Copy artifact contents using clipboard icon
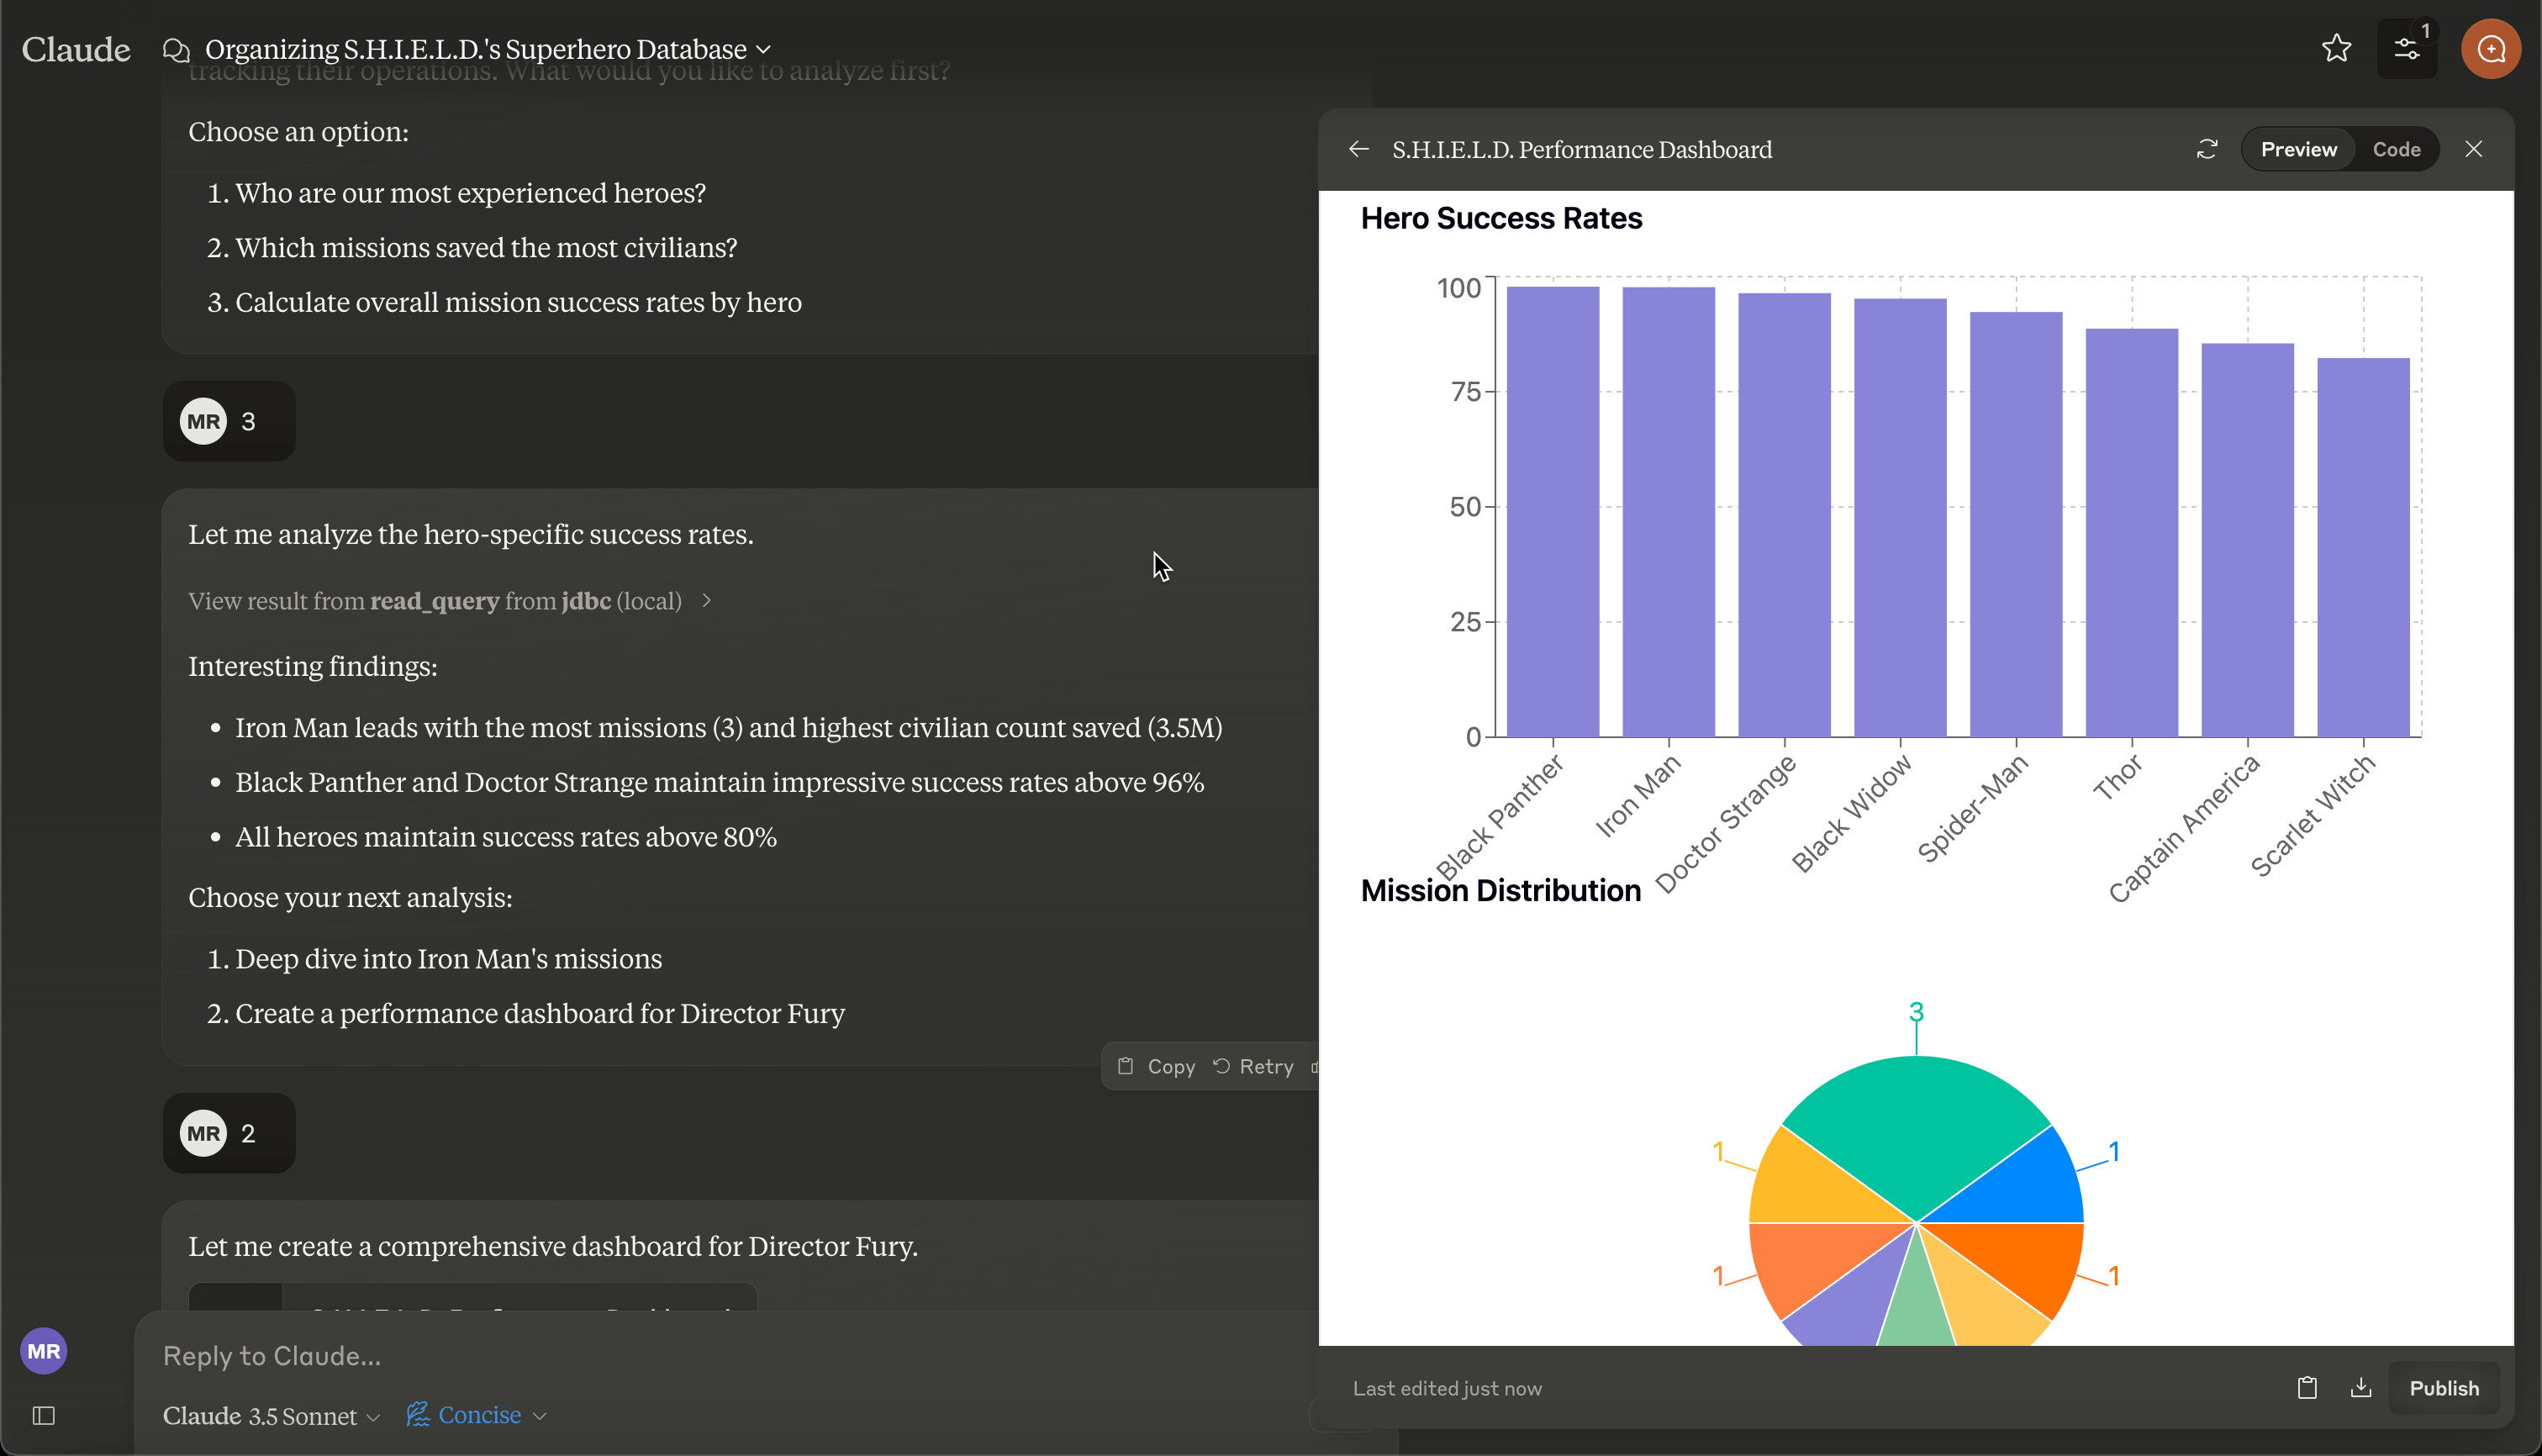The image size is (2542, 1456). coord(2307,1387)
